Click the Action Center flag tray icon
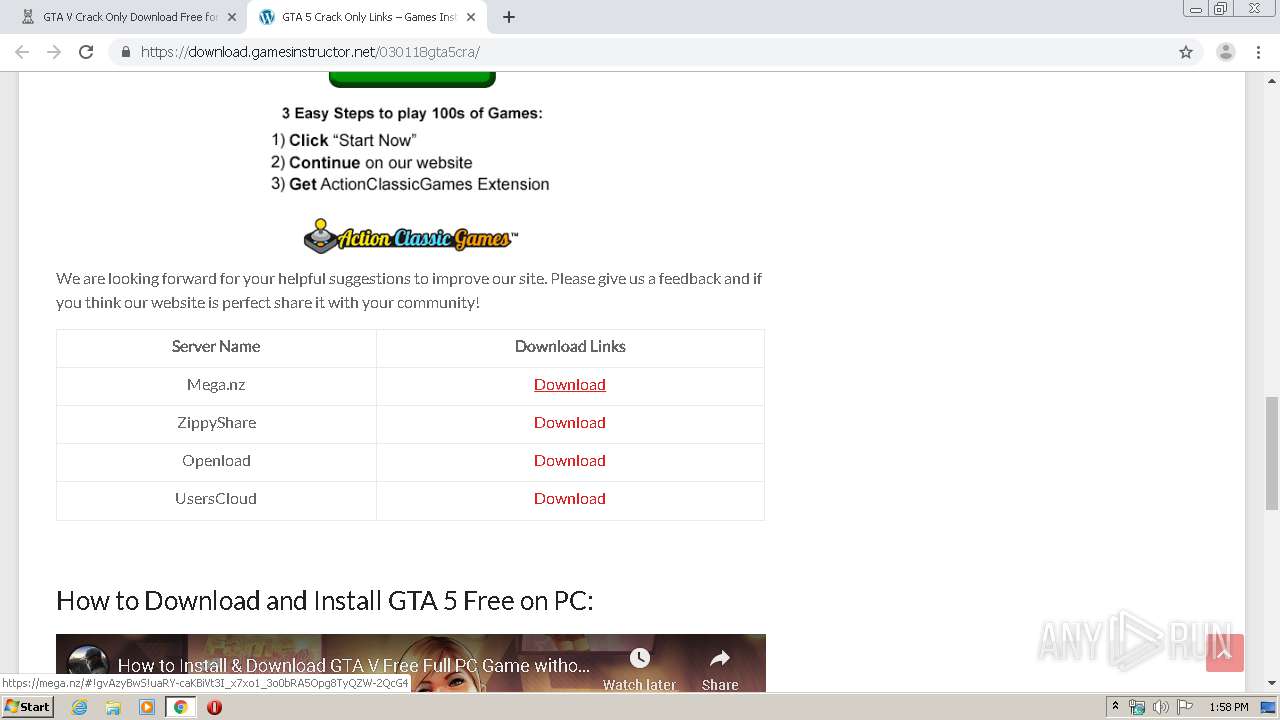This screenshot has width=1280, height=720. point(1185,707)
